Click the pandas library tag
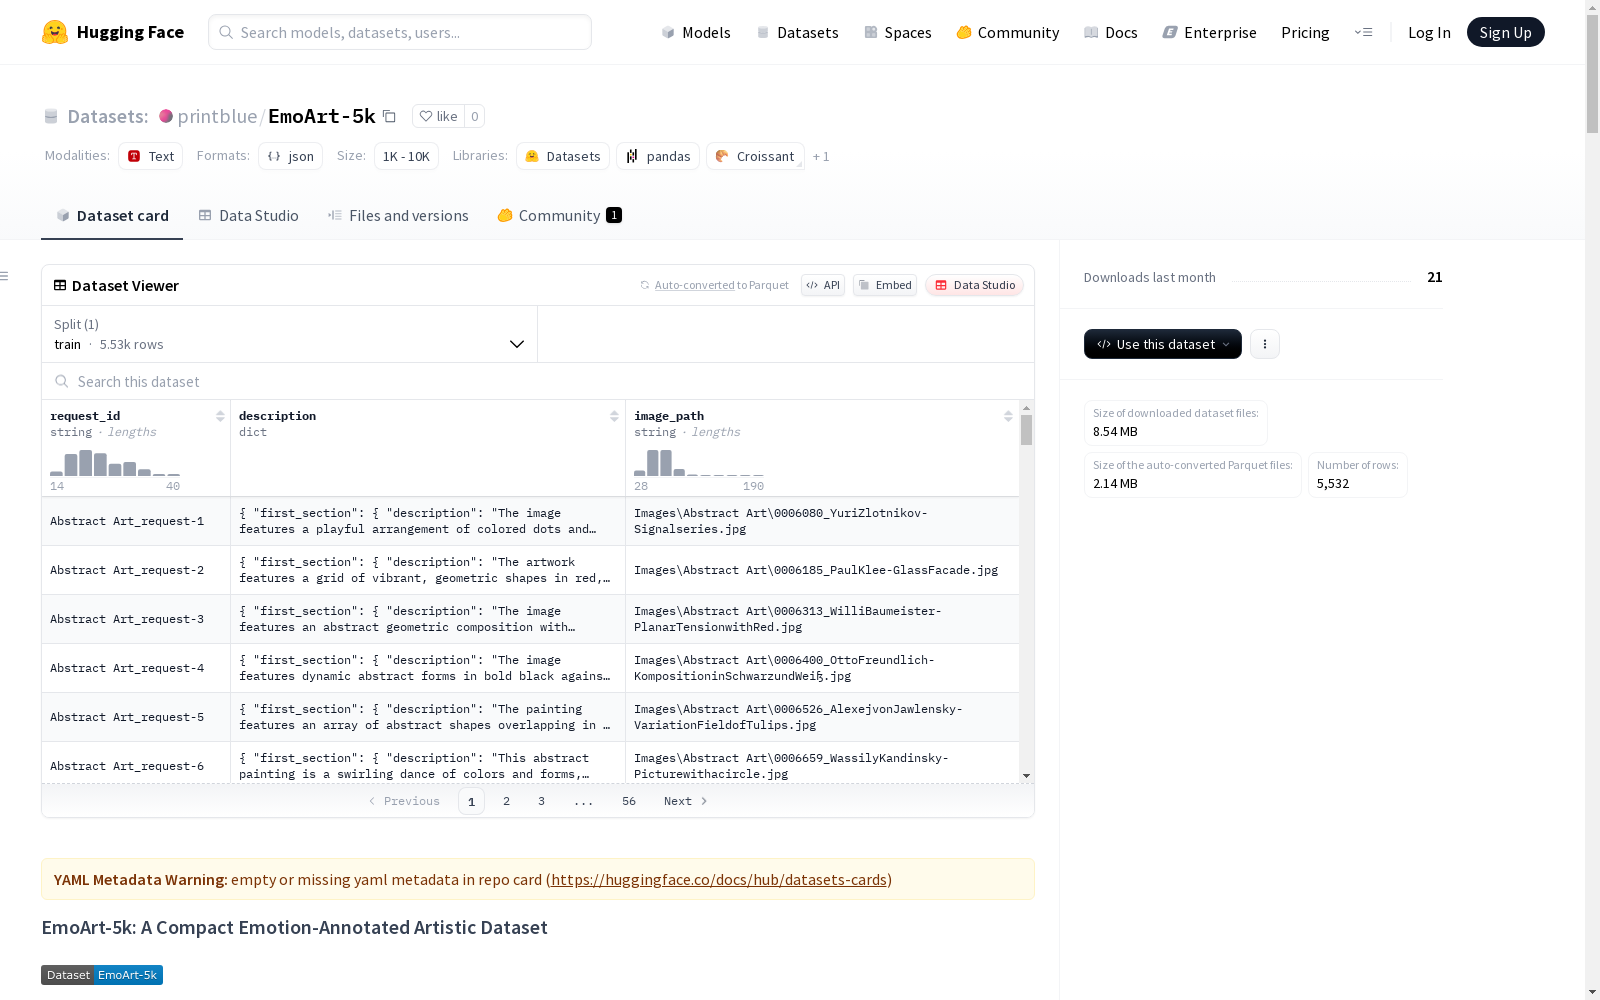Image resolution: width=1600 pixels, height=1000 pixels. click(658, 156)
